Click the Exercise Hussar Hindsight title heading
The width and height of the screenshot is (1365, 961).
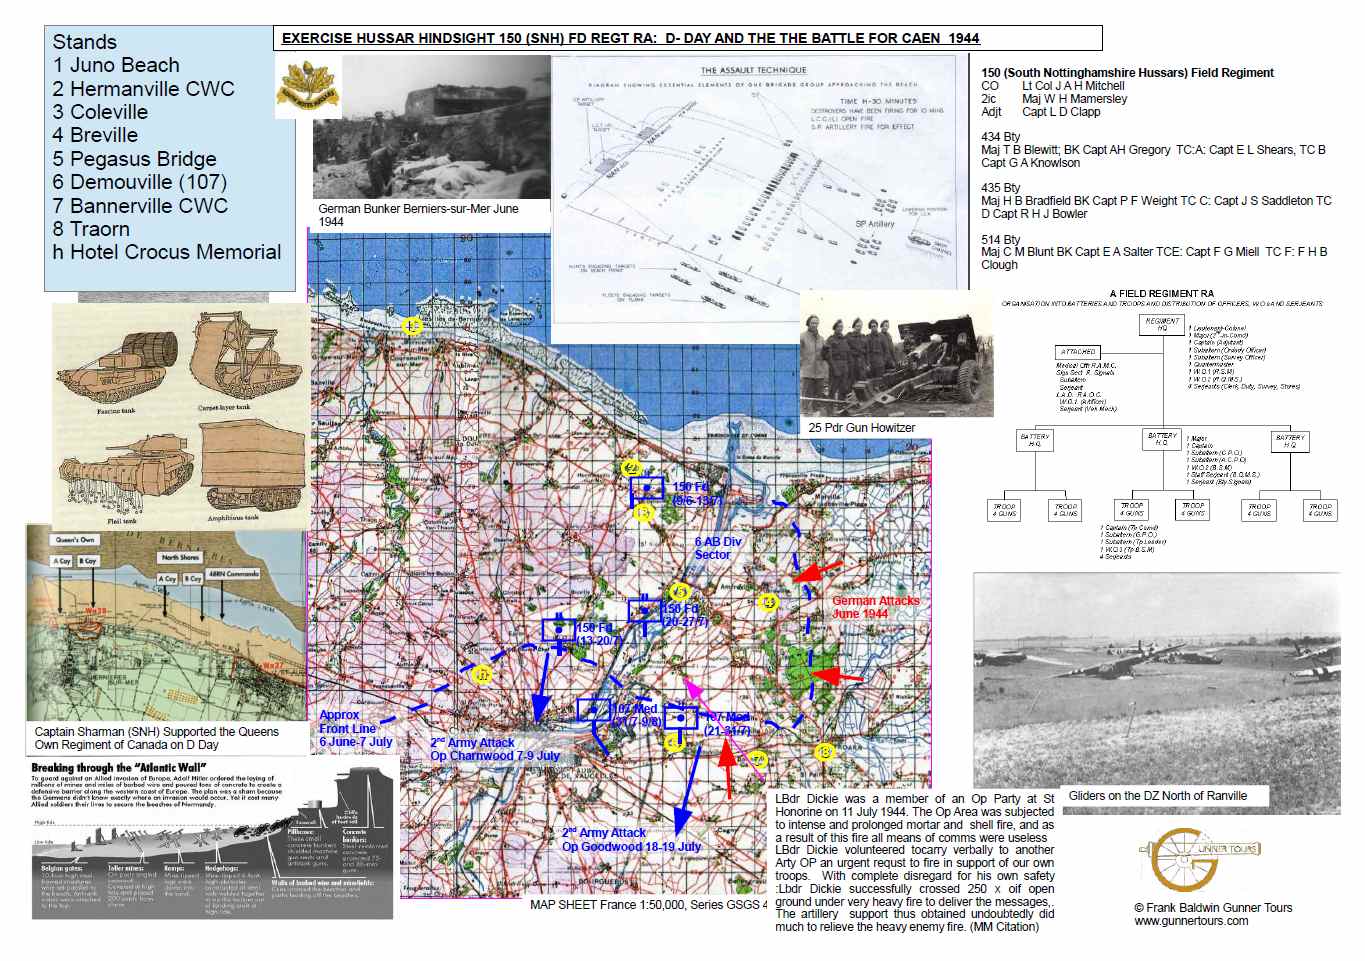[x=630, y=38]
